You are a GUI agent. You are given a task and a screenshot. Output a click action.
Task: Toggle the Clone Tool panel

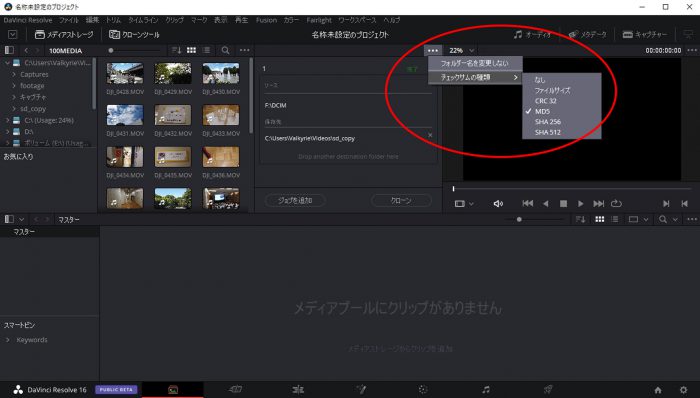click(x=134, y=34)
